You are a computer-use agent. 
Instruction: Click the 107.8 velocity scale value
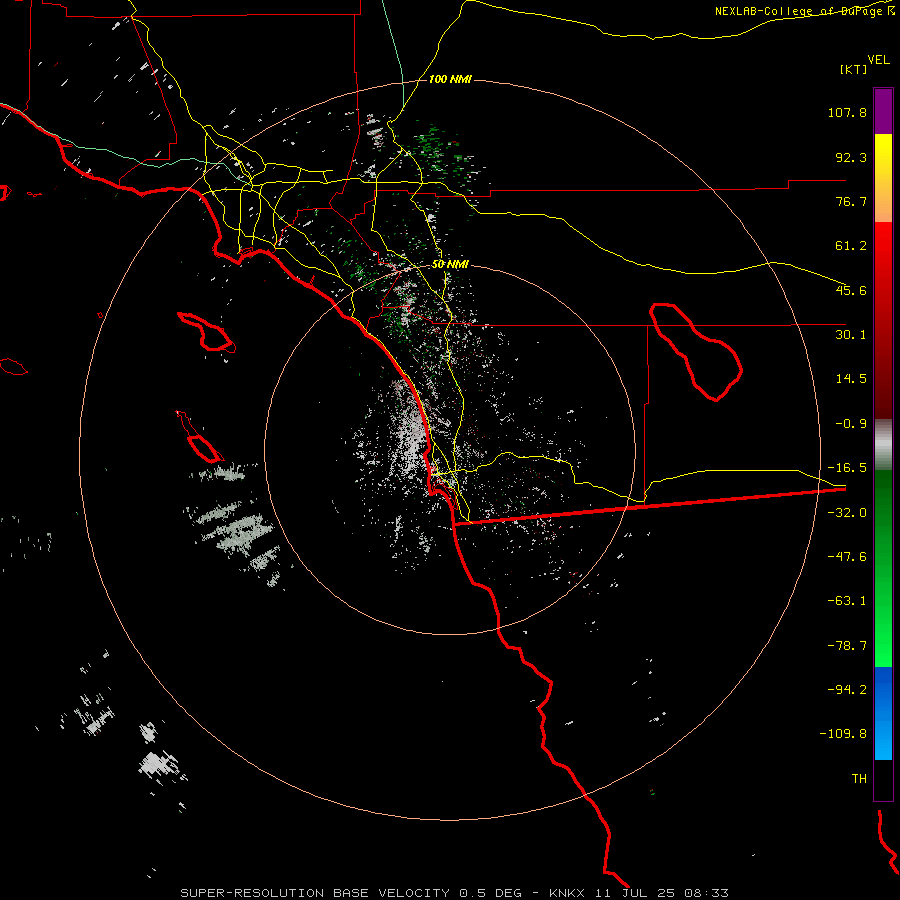point(847,112)
